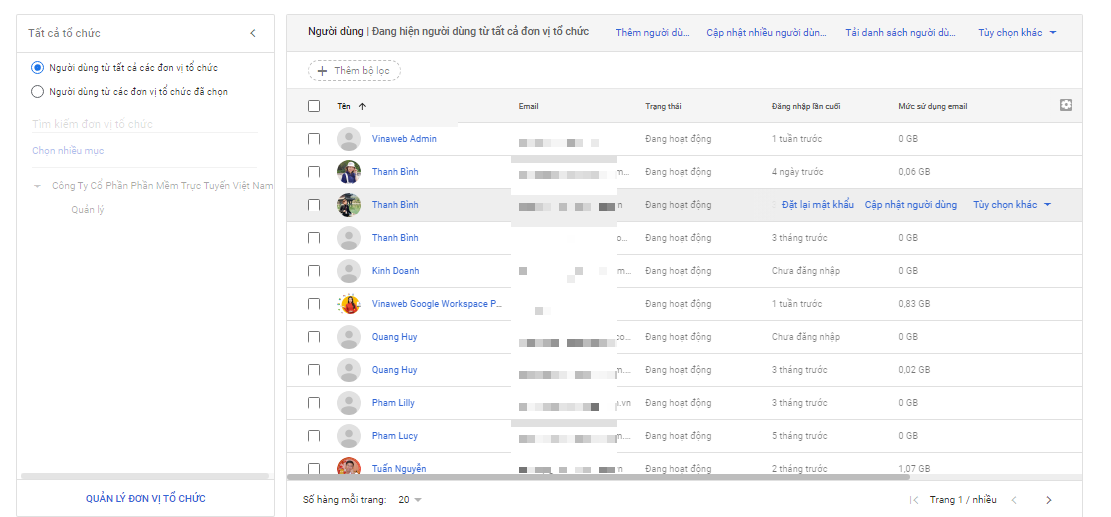Jump to the first page icon
The height and width of the screenshot is (517, 1111).
point(913,500)
